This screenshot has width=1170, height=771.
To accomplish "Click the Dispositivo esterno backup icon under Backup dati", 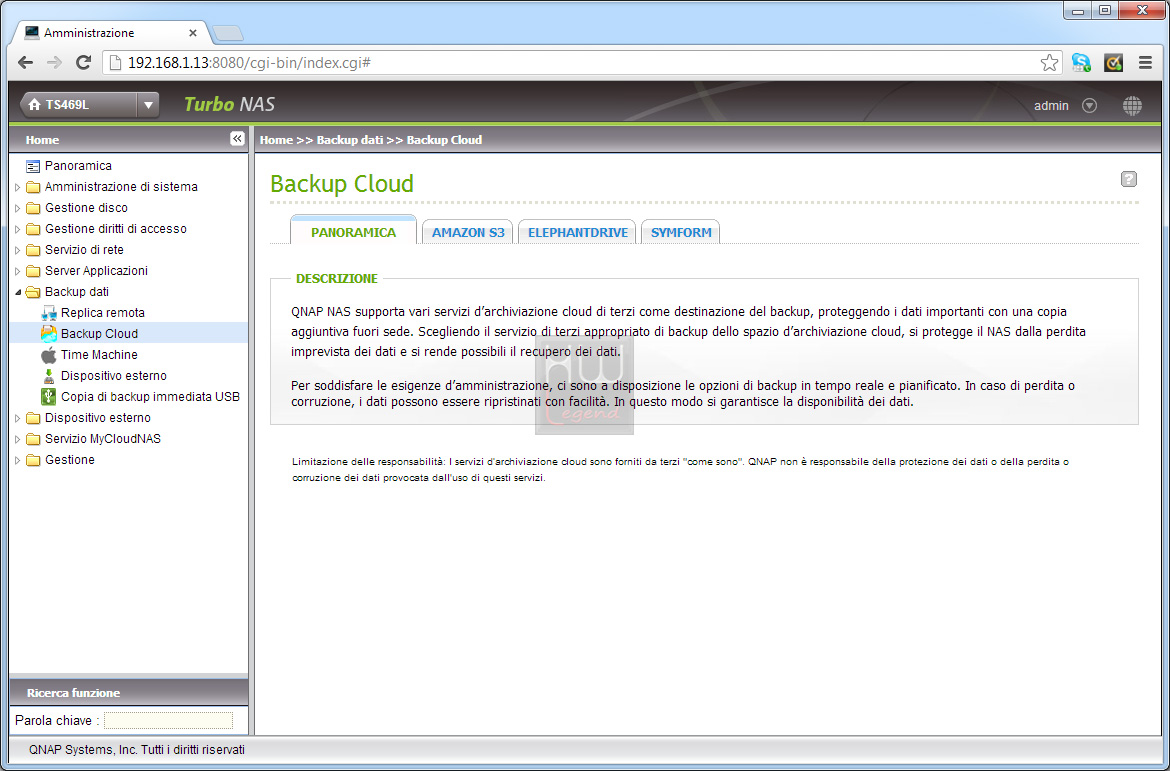I will coord(49,375).
